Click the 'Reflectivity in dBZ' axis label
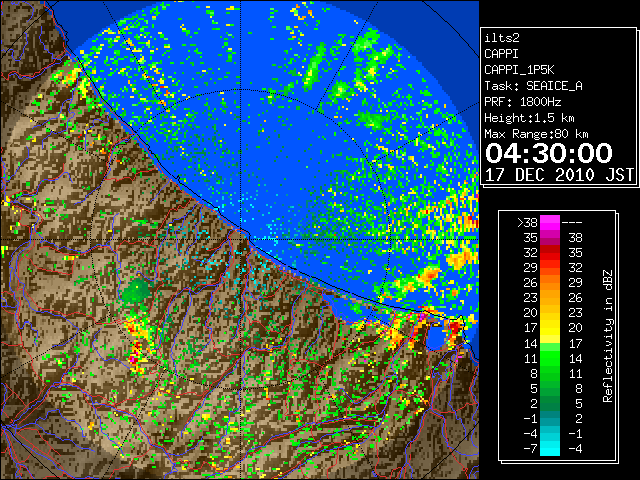The image size is (640, 480). [x=608, y=336]
